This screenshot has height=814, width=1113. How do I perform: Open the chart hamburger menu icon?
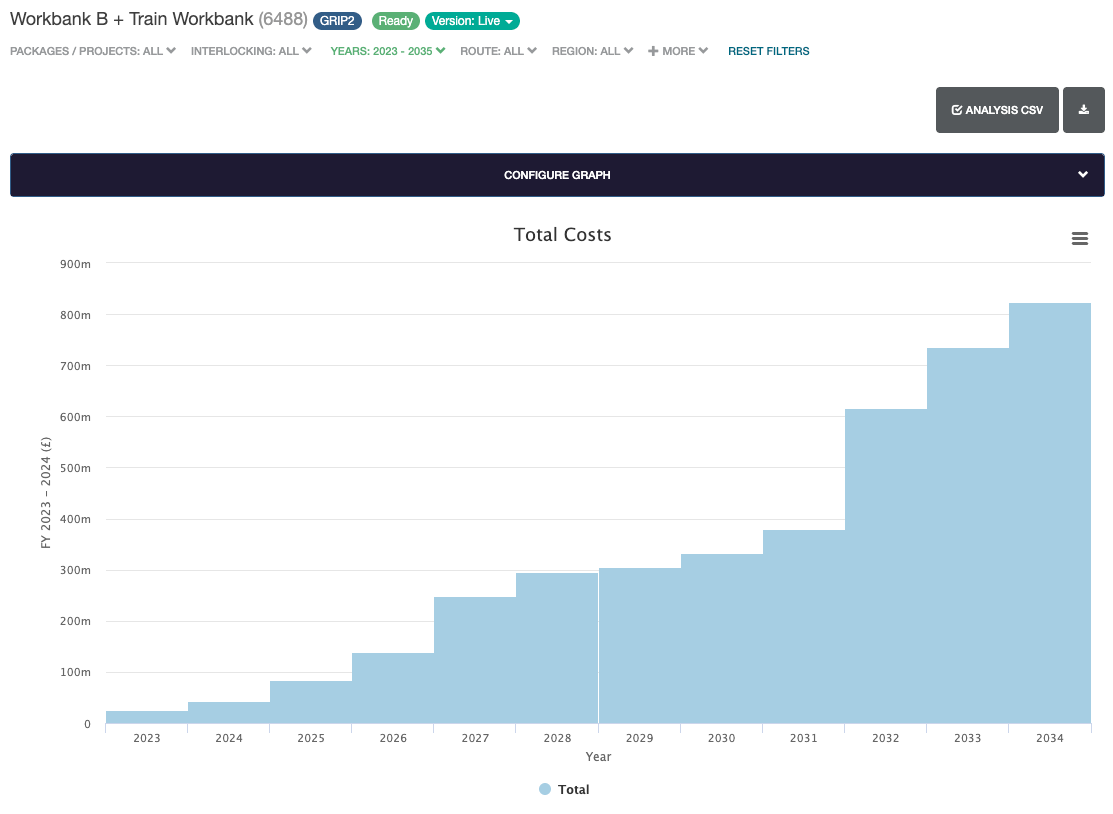tap(1079, 238)
